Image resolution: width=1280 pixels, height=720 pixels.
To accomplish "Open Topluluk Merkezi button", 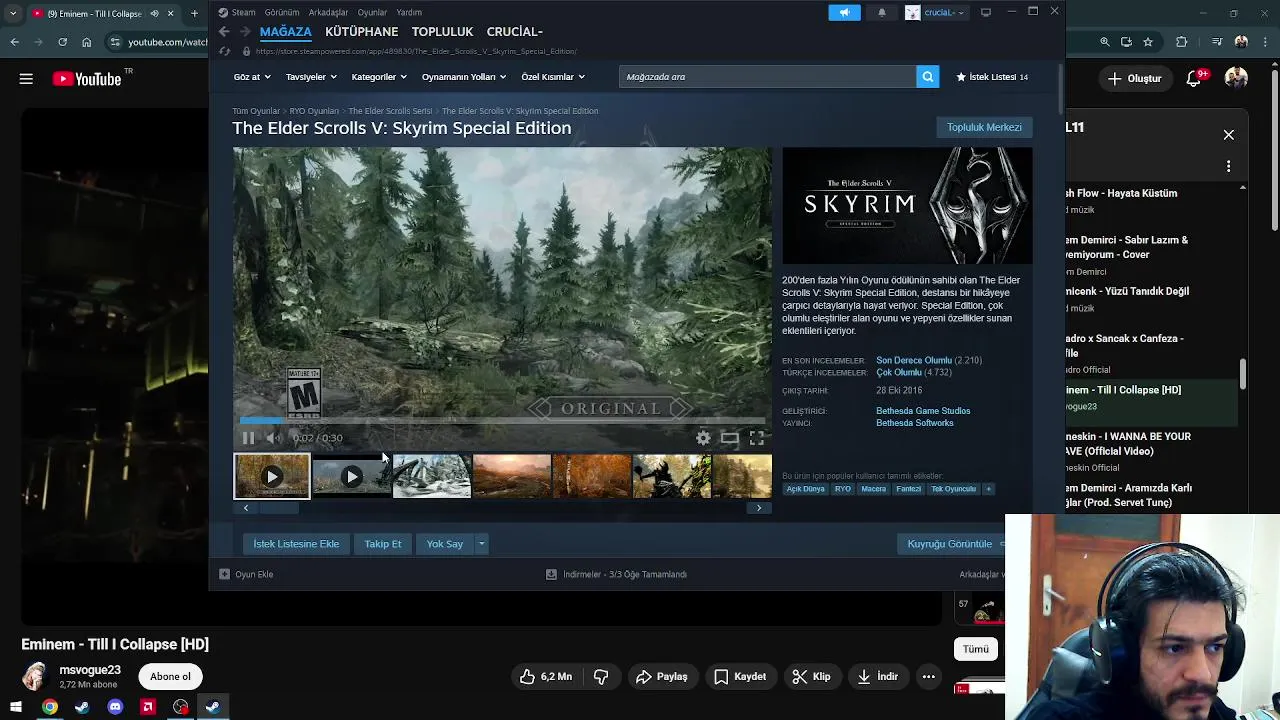I will pos(984,127).
